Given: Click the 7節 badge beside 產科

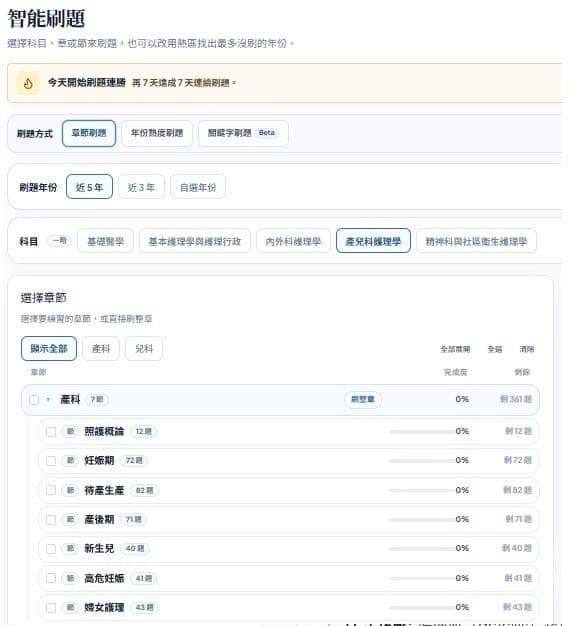Looking at the screenshot, I should 97,399.
